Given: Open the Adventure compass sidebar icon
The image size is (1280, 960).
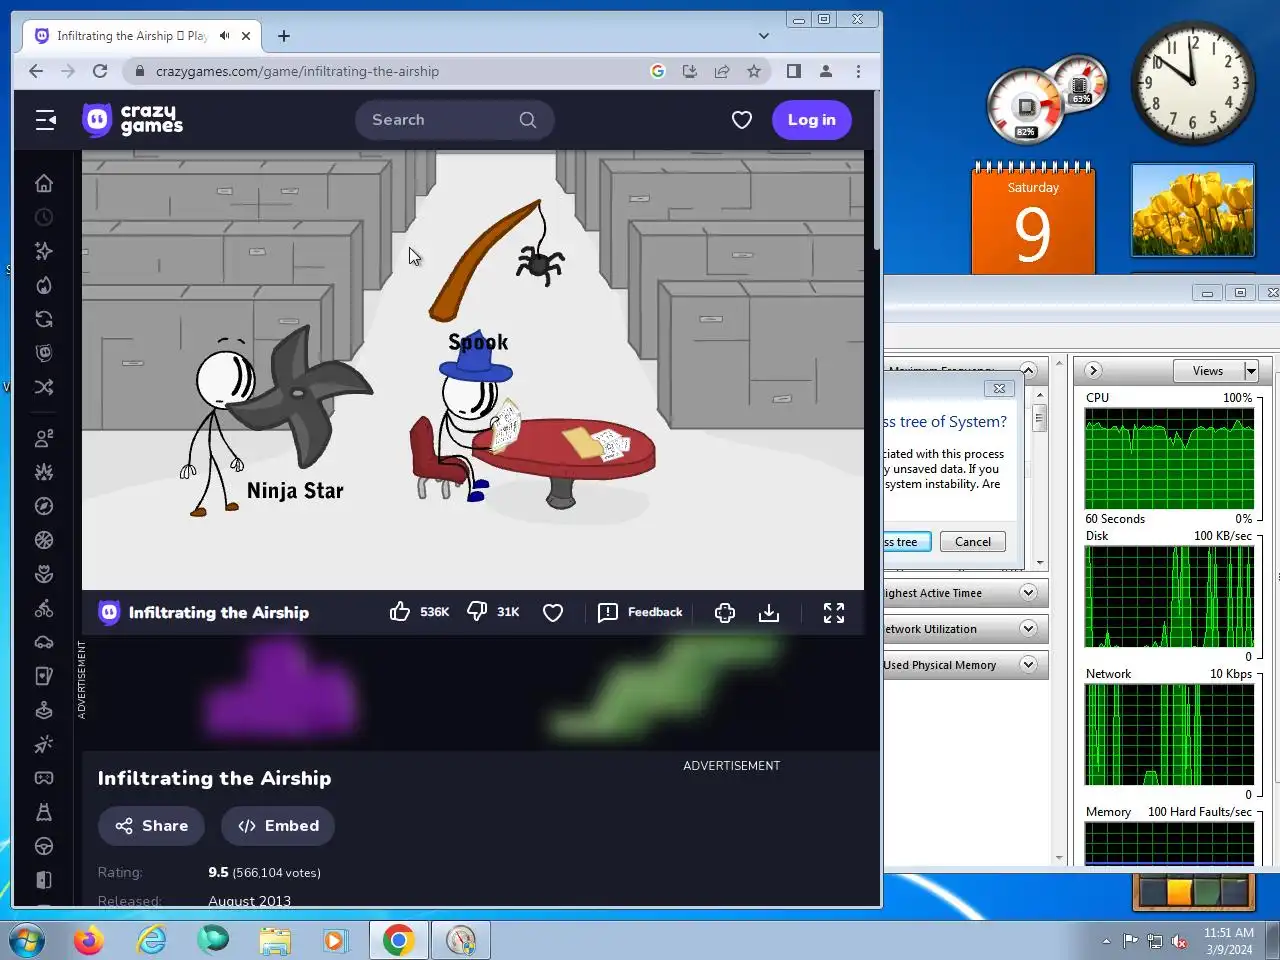Looking at the screenshot, I should click(44, 506).
